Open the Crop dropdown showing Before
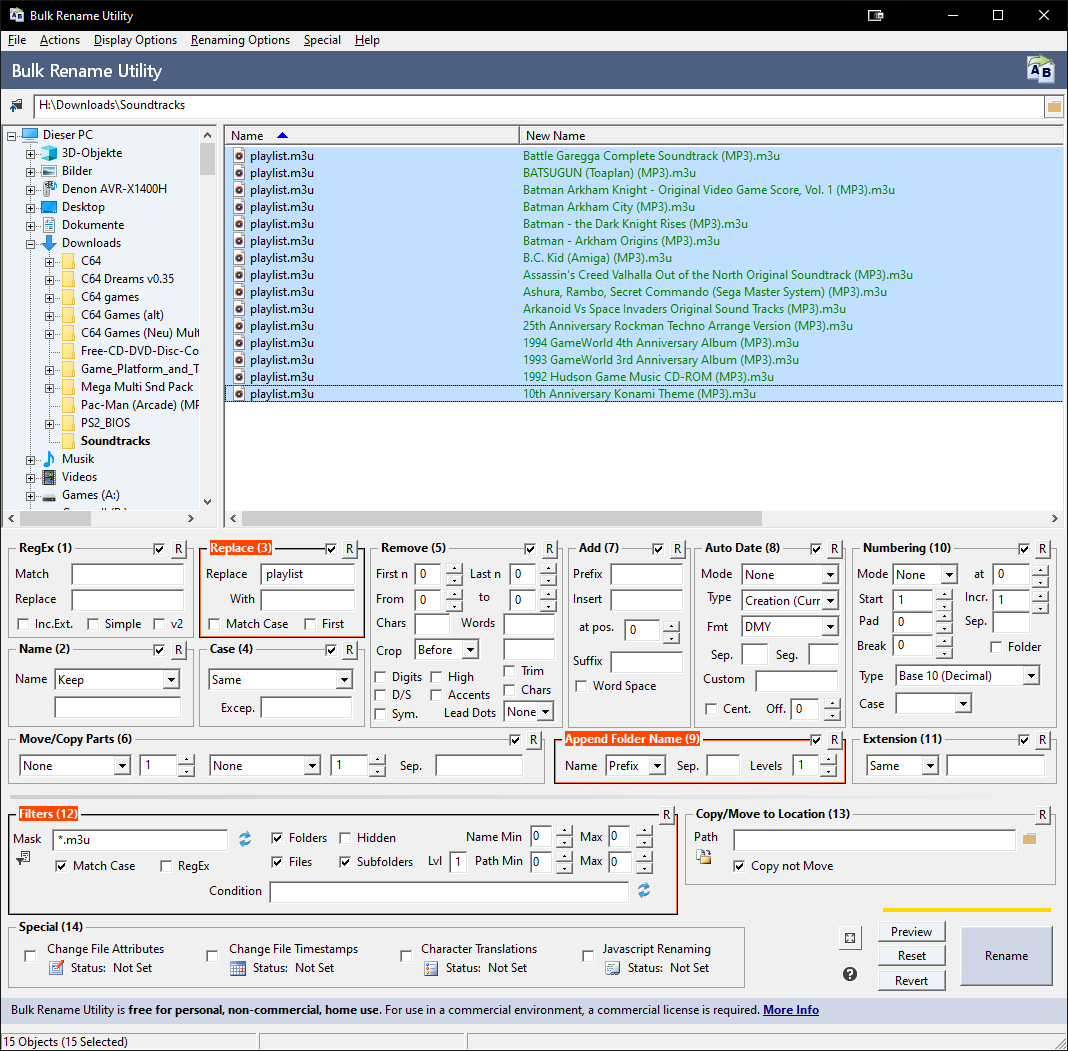This screenshot has height=1051, width=1068. click(x=446, y=650)
